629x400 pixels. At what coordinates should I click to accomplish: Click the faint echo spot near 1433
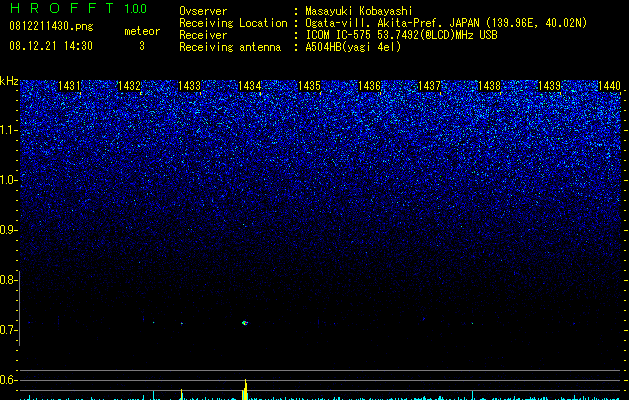(x=182, y=323)
